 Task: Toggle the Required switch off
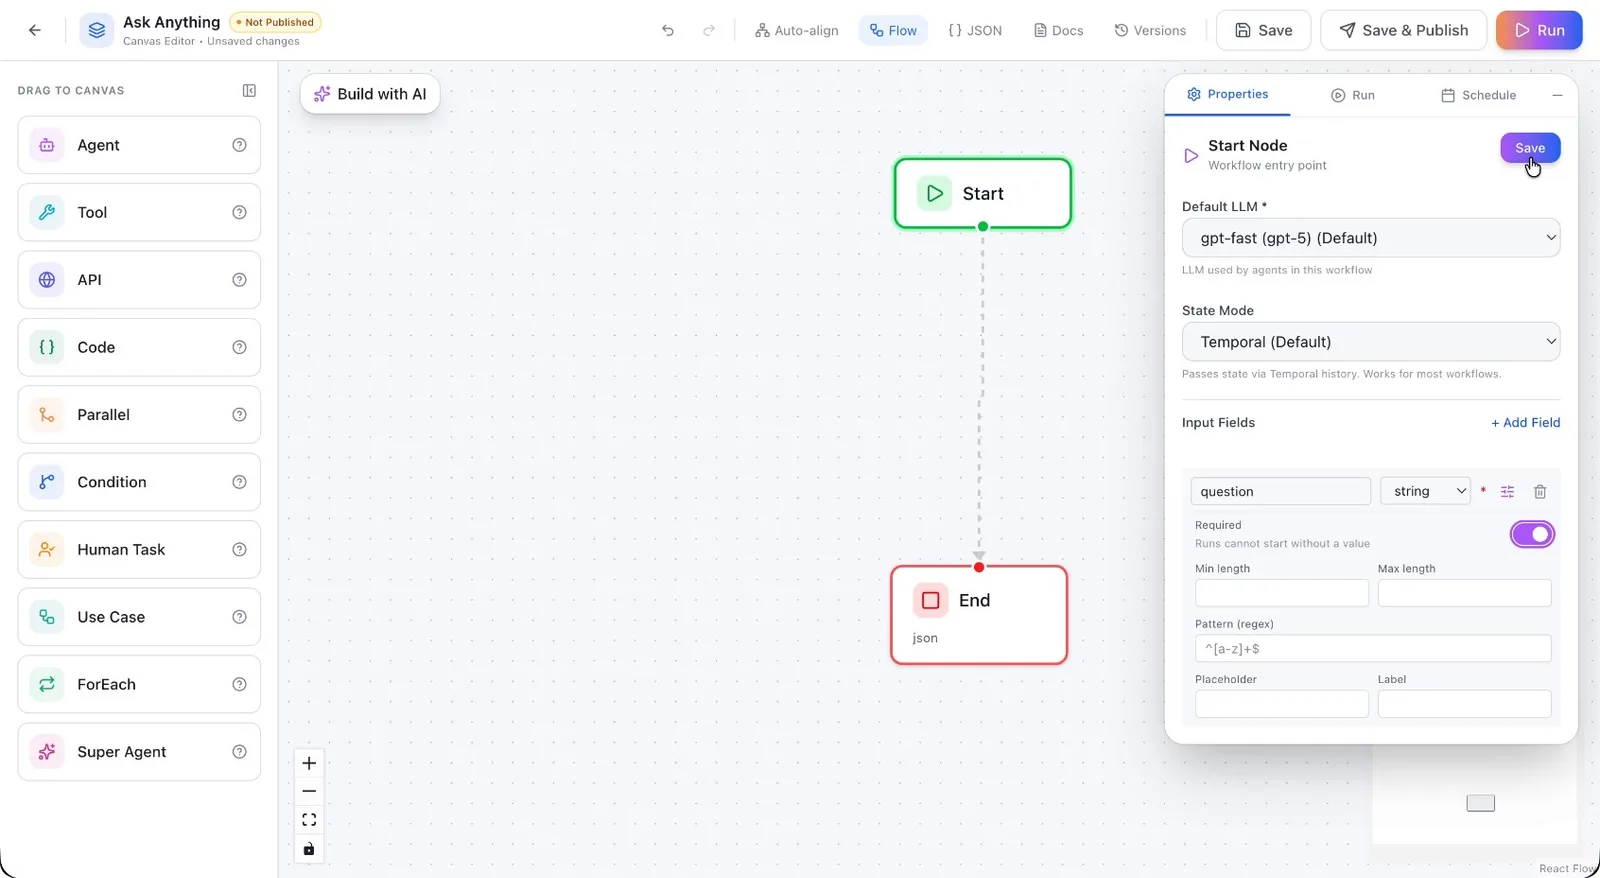pyautogui.click(x=1532, y=534)
